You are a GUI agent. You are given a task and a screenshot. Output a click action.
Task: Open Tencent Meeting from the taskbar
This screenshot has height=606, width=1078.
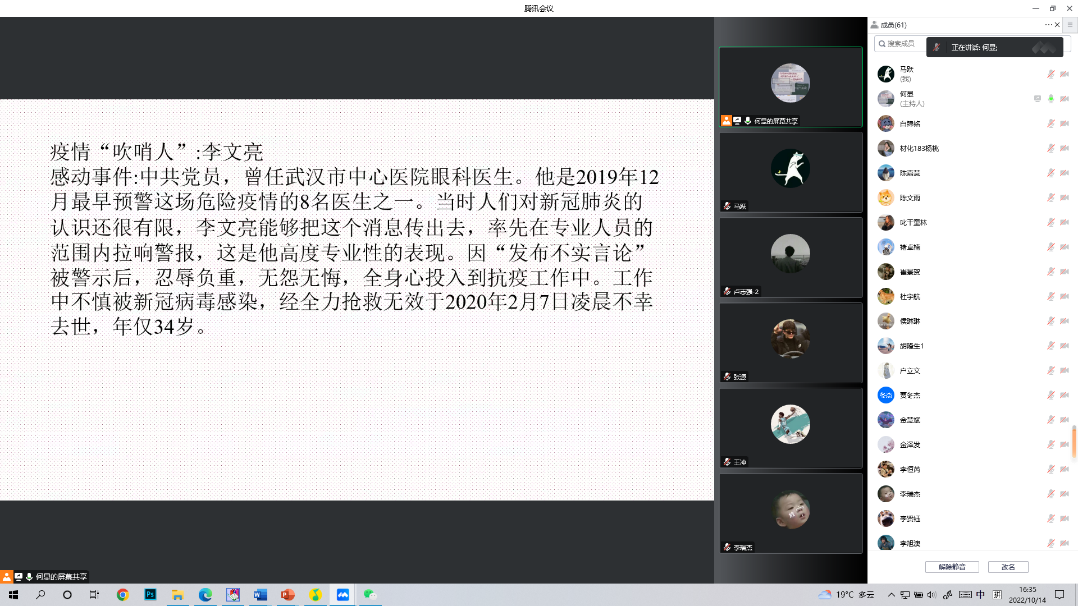342,594
